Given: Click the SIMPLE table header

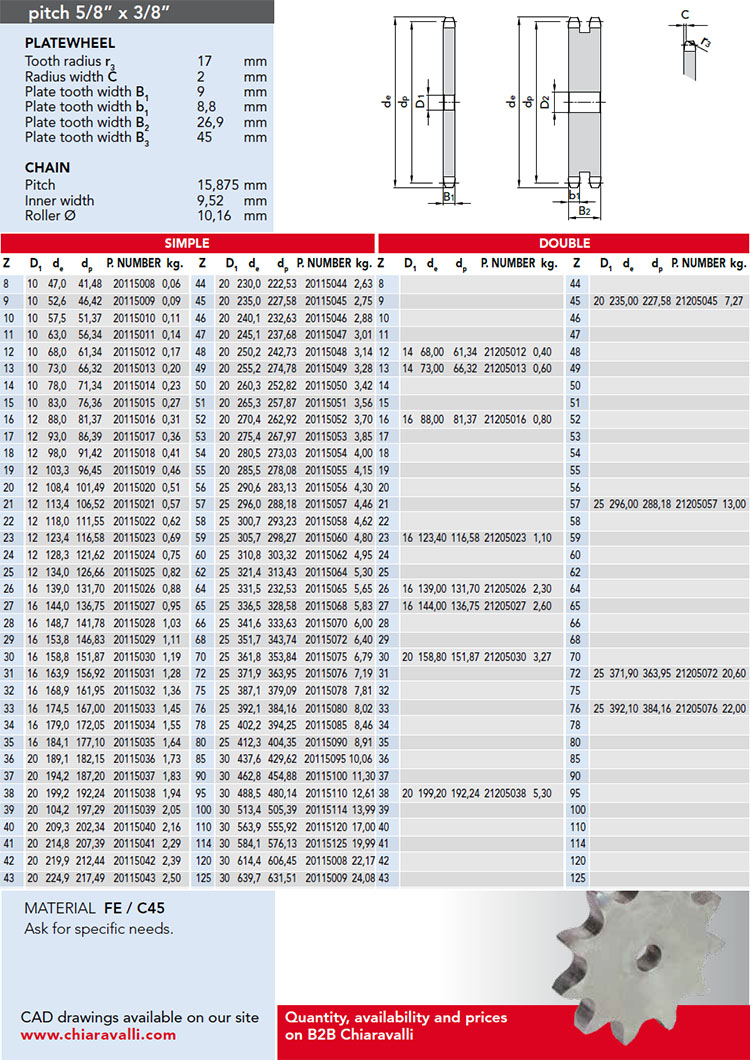Looking at the screenshot, I should (187, 243).
